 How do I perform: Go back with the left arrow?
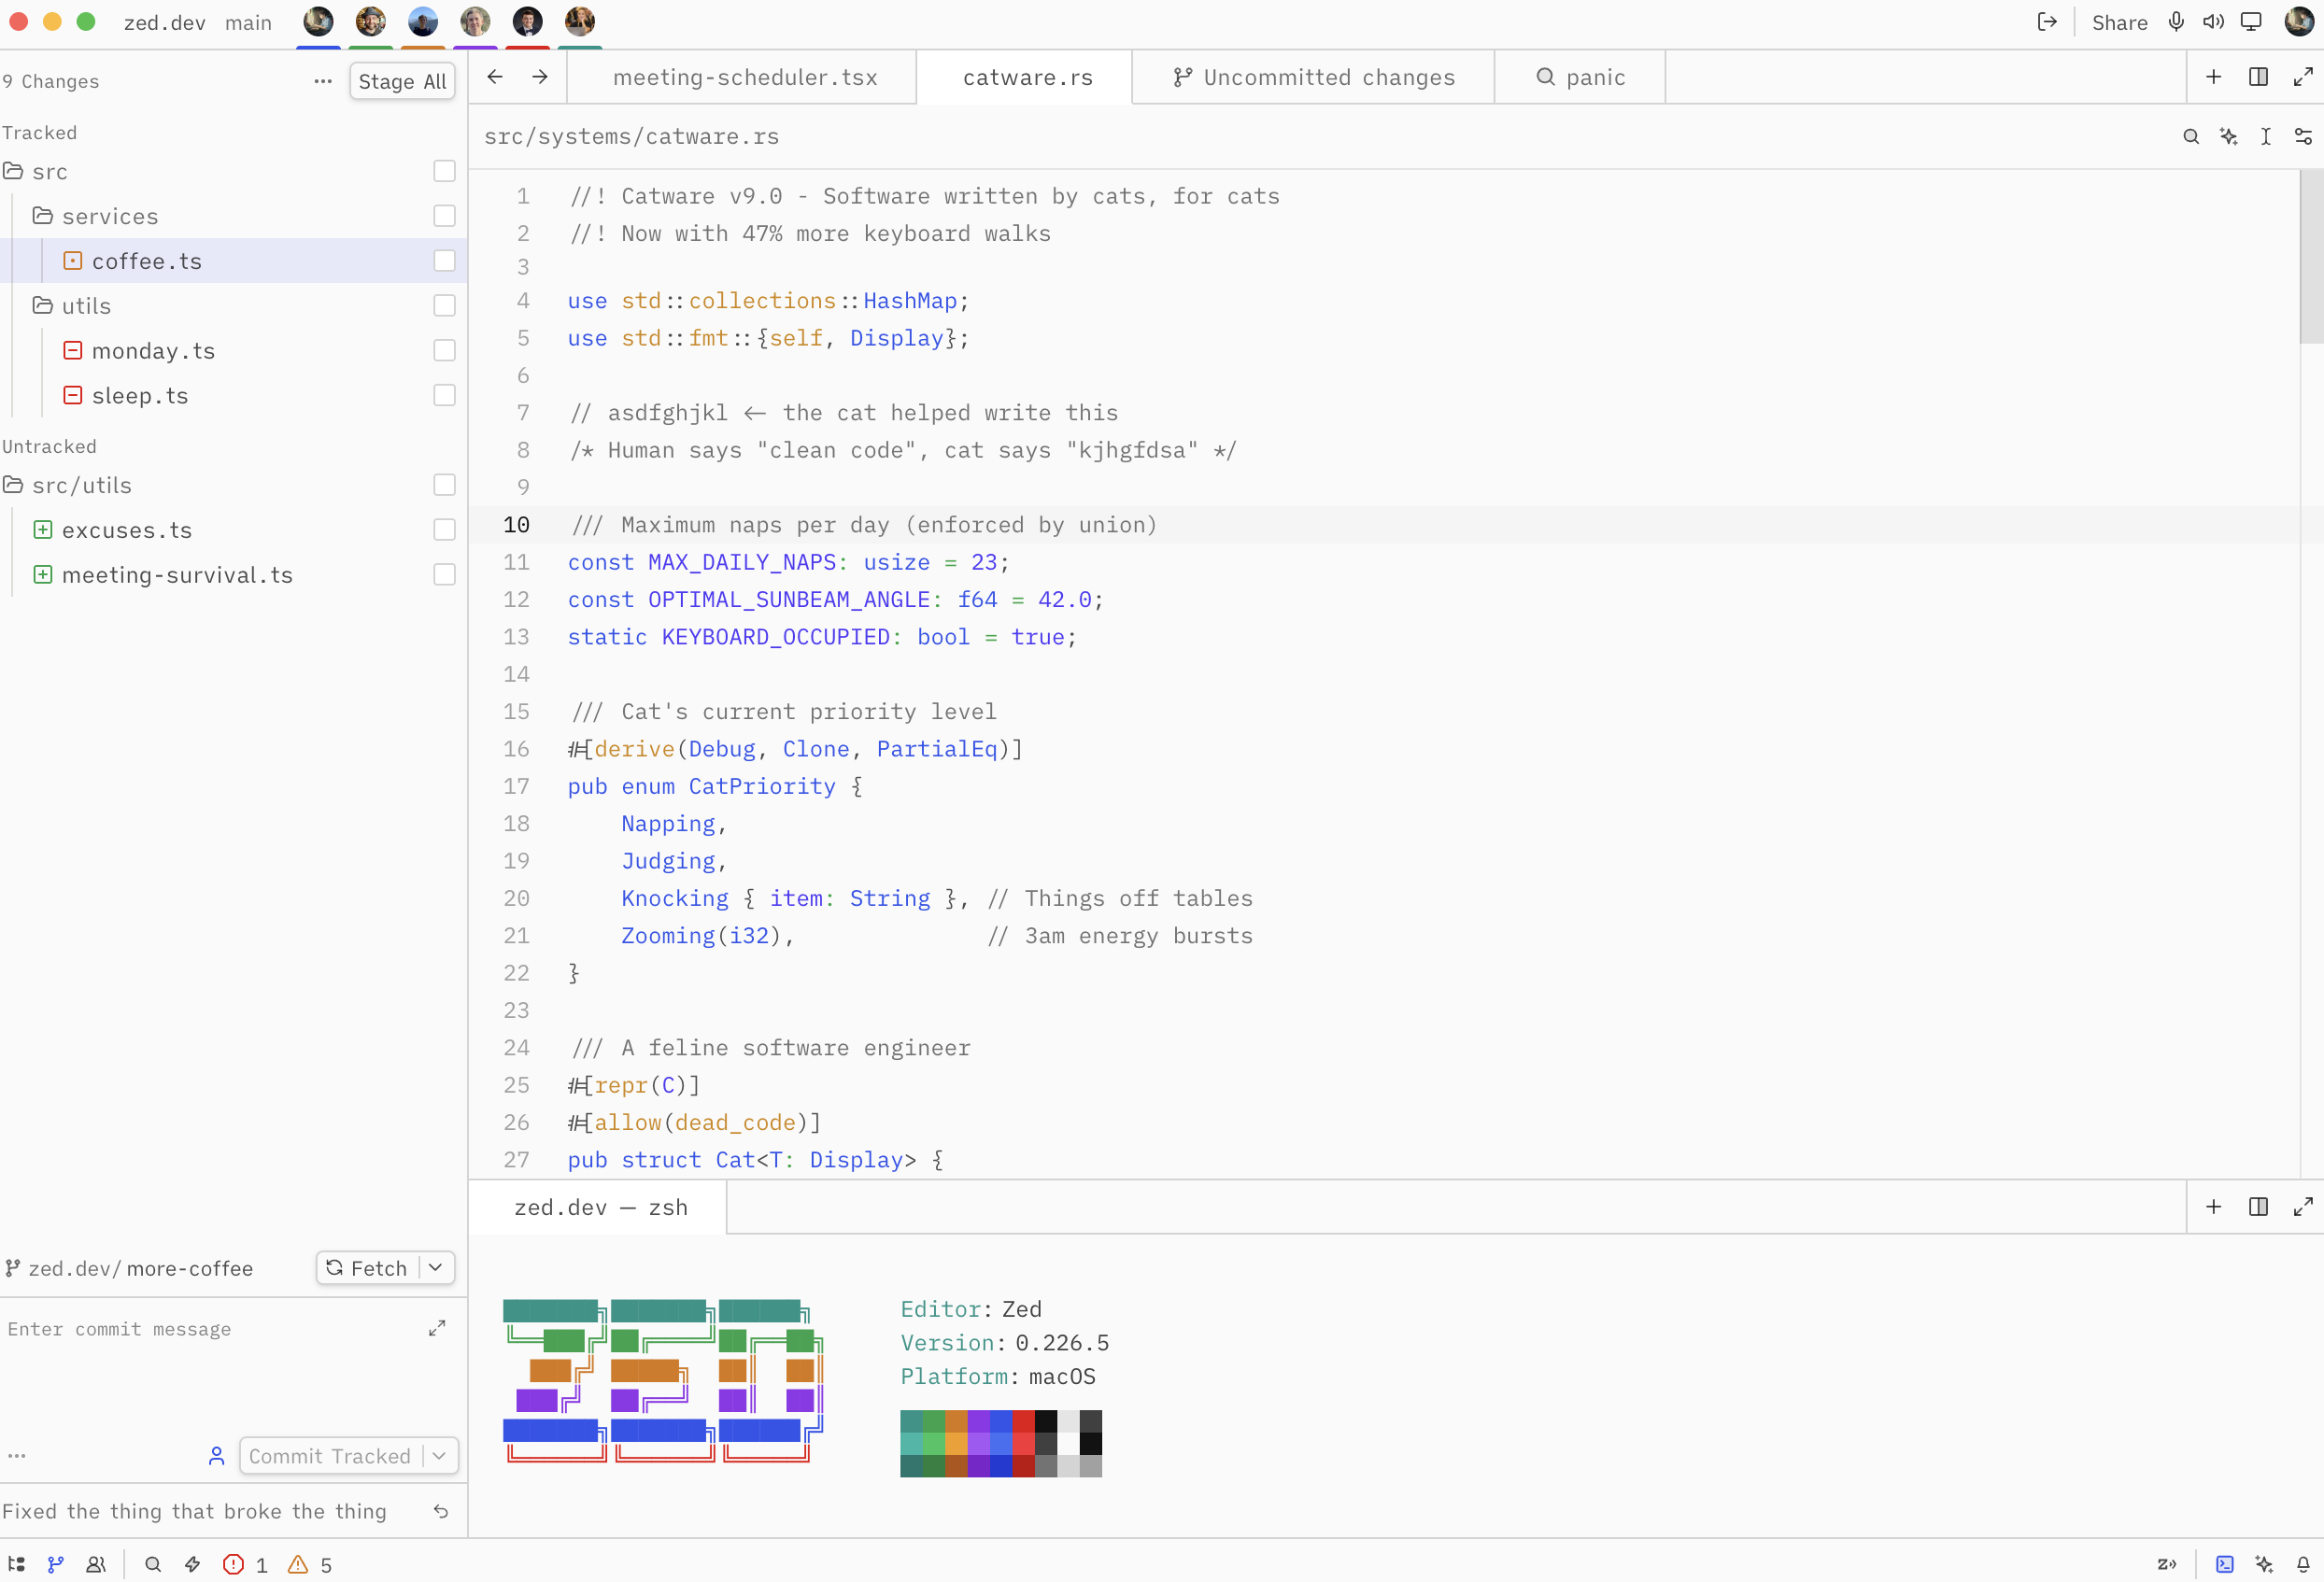click(495, 77)
